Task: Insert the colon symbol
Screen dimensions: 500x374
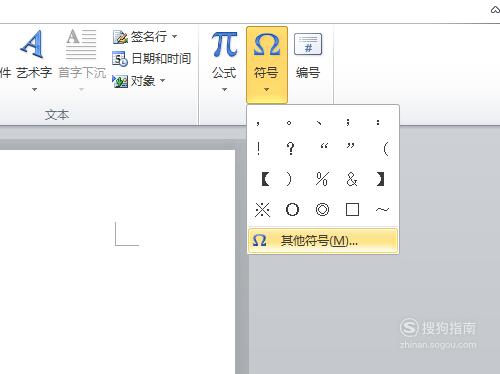Action: point(378,122)
